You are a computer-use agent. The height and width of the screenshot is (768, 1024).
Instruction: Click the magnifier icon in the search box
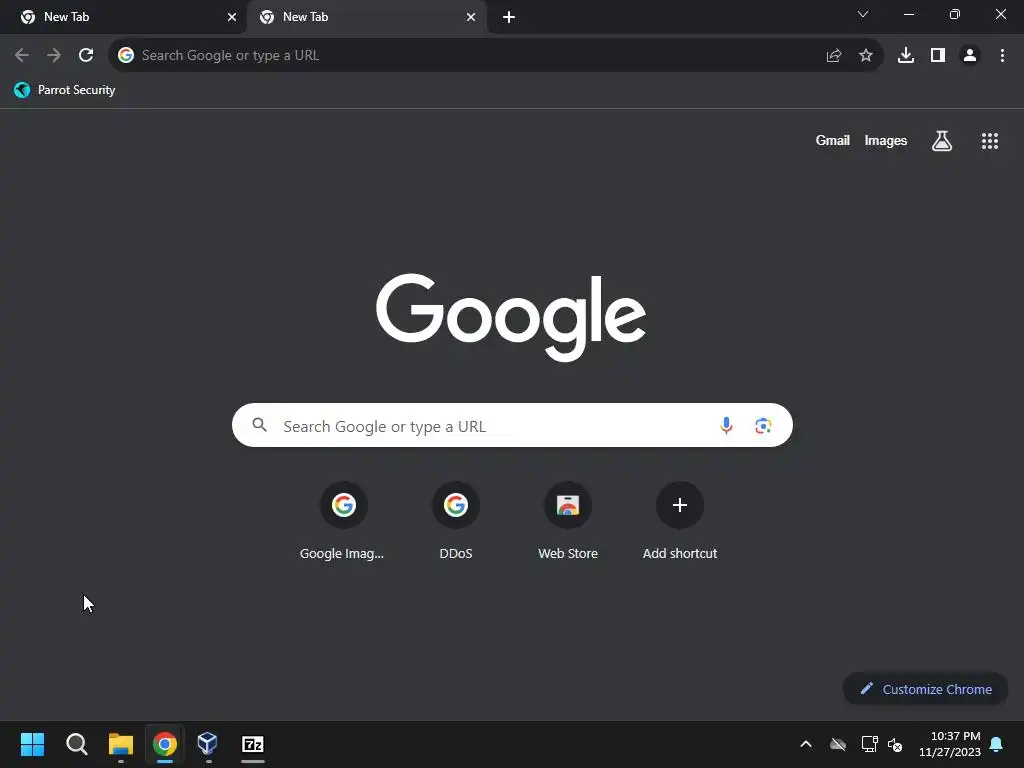pos(259,425)
